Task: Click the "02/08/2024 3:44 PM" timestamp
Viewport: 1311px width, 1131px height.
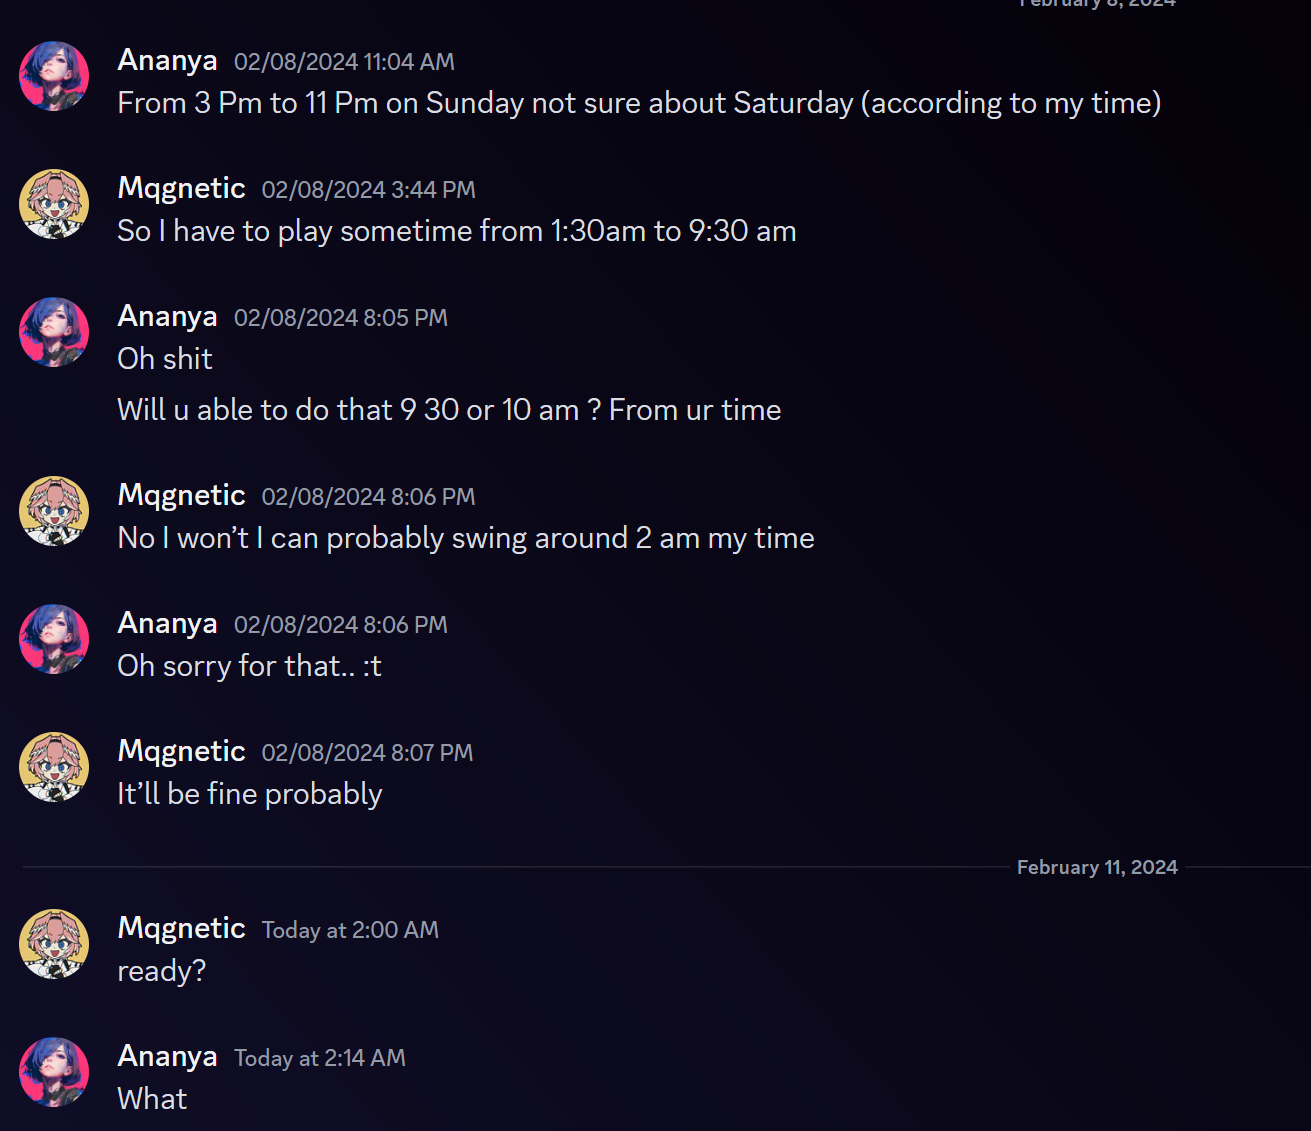Action: pyautogui.click(x=368, y=190)
